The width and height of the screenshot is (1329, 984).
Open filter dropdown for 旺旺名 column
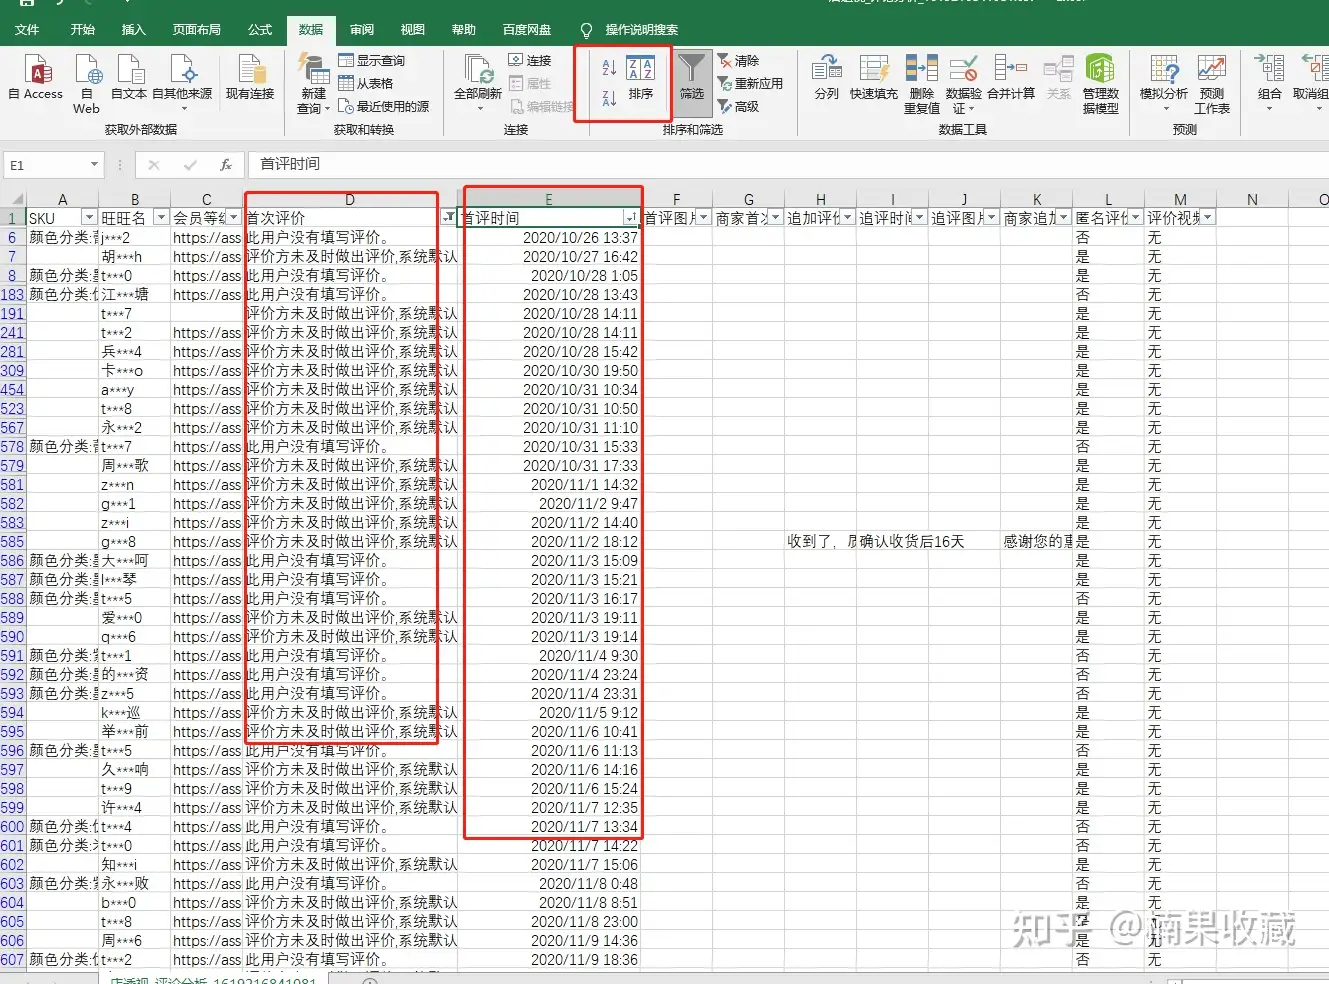click(x=160, y=217)
